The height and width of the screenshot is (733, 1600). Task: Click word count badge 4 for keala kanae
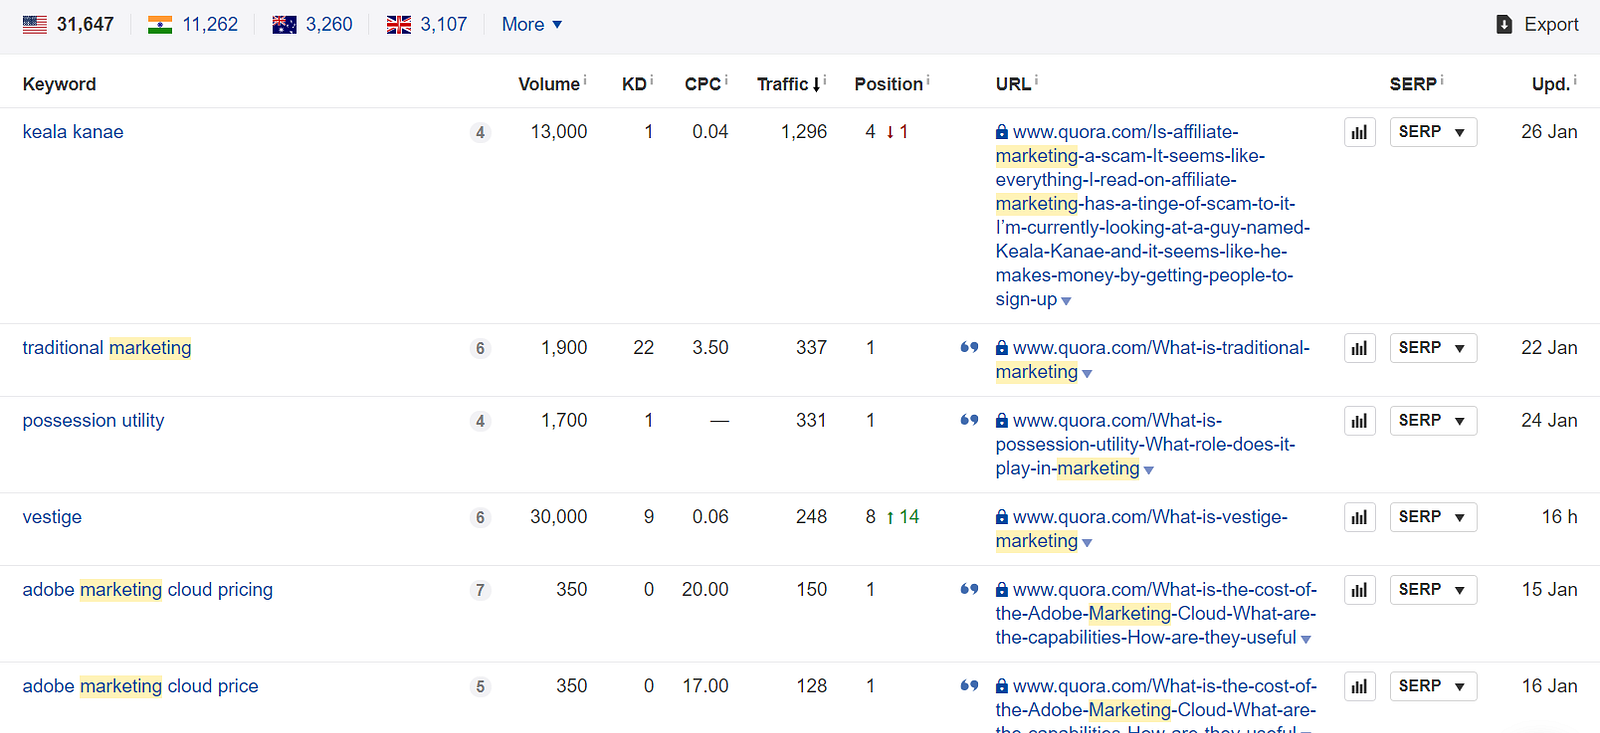480,132
